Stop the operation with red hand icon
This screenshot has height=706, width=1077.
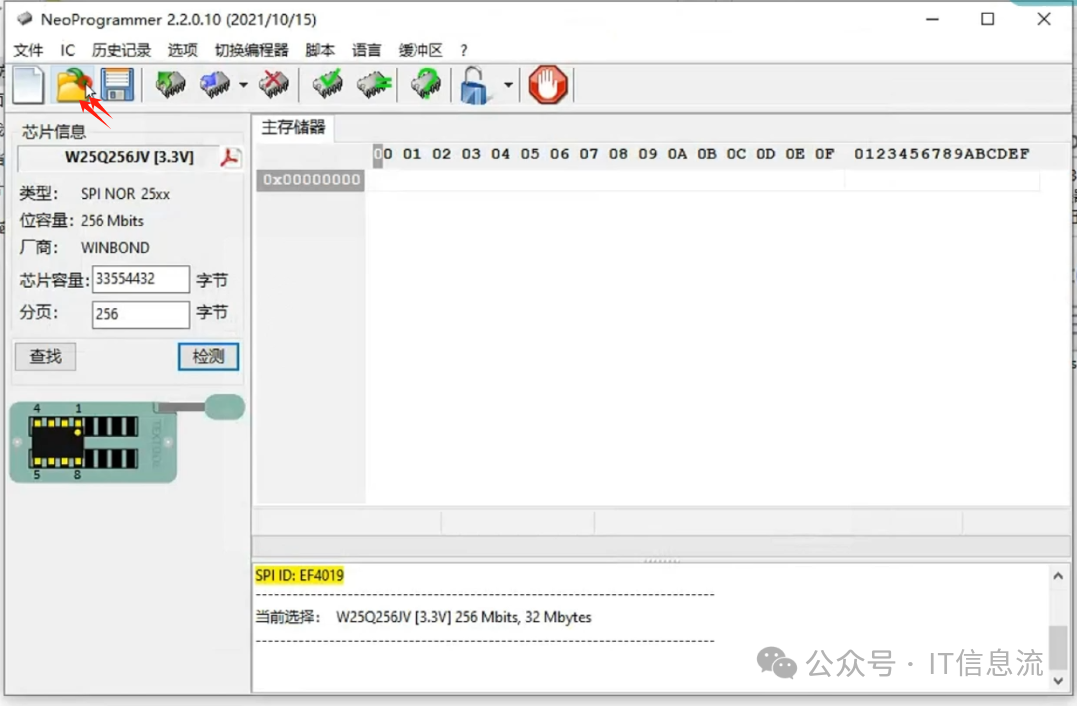[x=548, y=85]
